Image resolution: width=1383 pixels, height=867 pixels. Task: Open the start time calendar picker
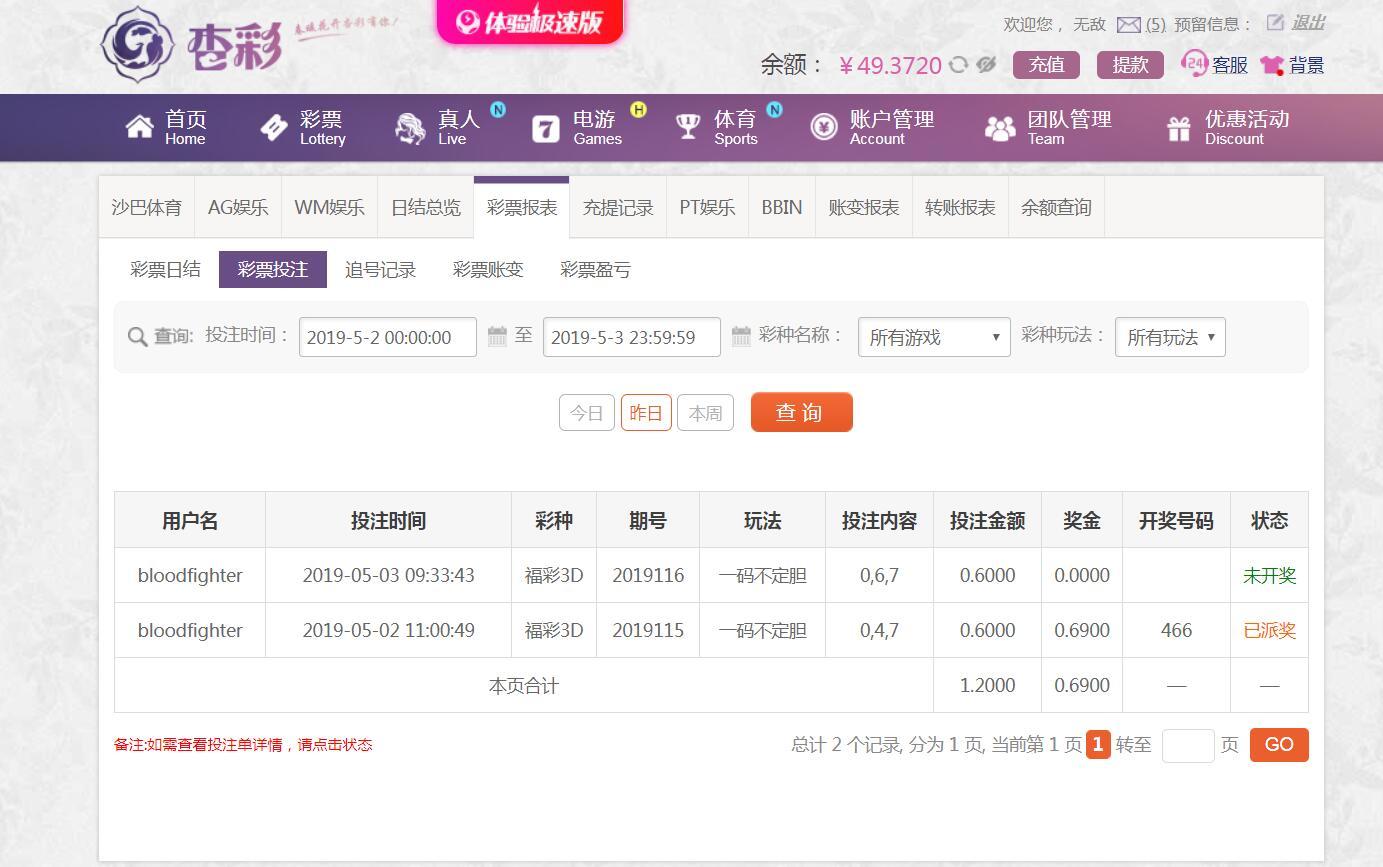coord(497,336)
